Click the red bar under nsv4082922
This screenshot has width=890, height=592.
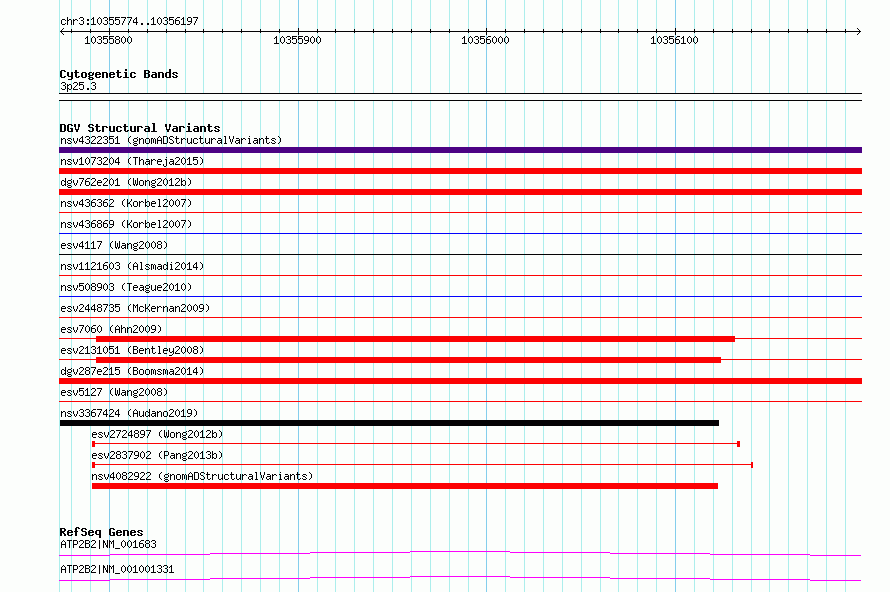405,486
